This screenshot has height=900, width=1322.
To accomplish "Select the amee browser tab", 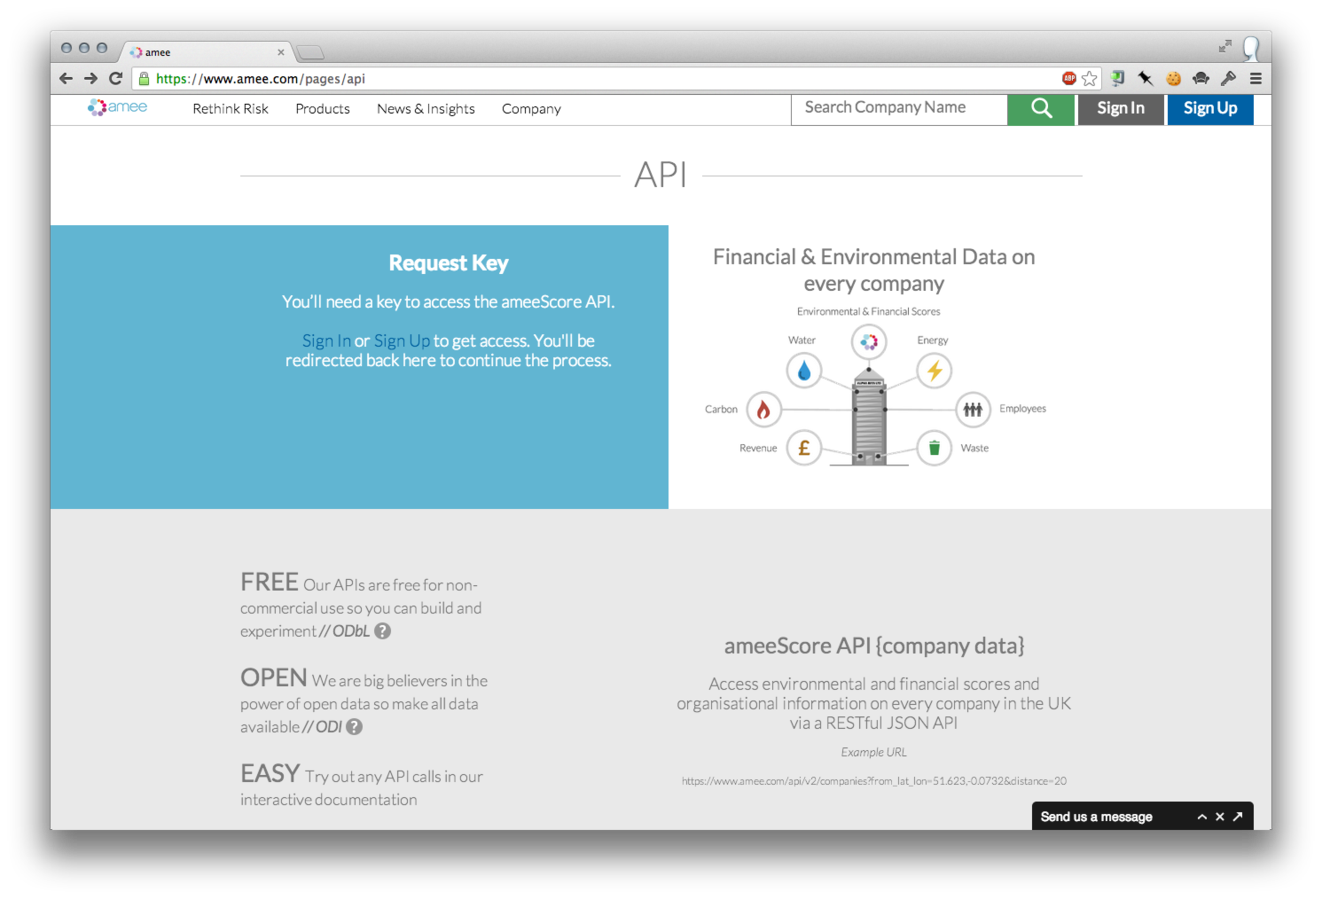I will (205, 52).
